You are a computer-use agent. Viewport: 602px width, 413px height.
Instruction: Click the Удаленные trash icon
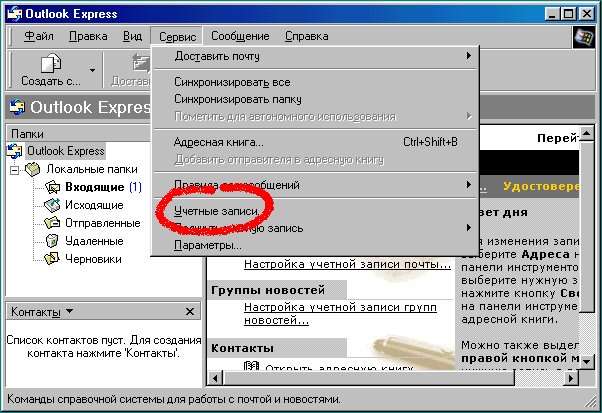(x=52, y=241)
